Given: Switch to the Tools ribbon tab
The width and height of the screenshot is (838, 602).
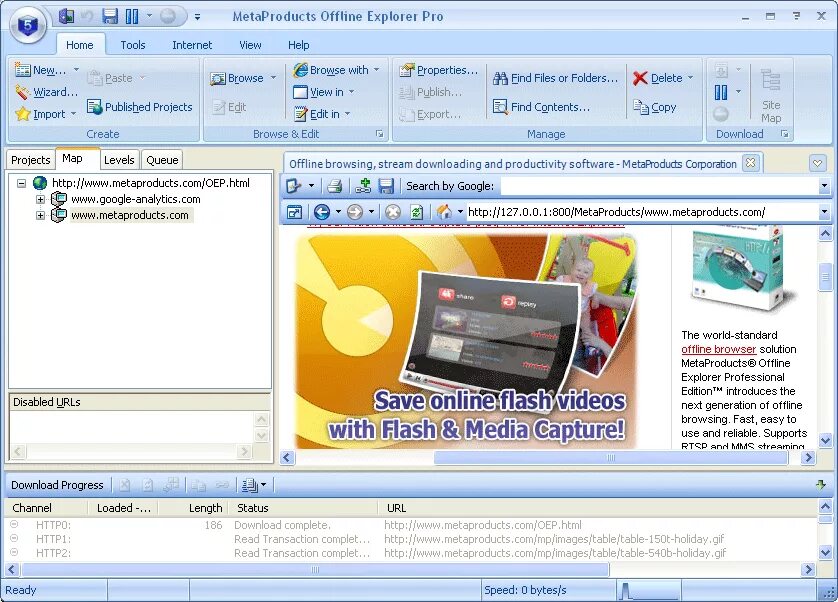Looking at the screenshot, I should coord(133,45).
